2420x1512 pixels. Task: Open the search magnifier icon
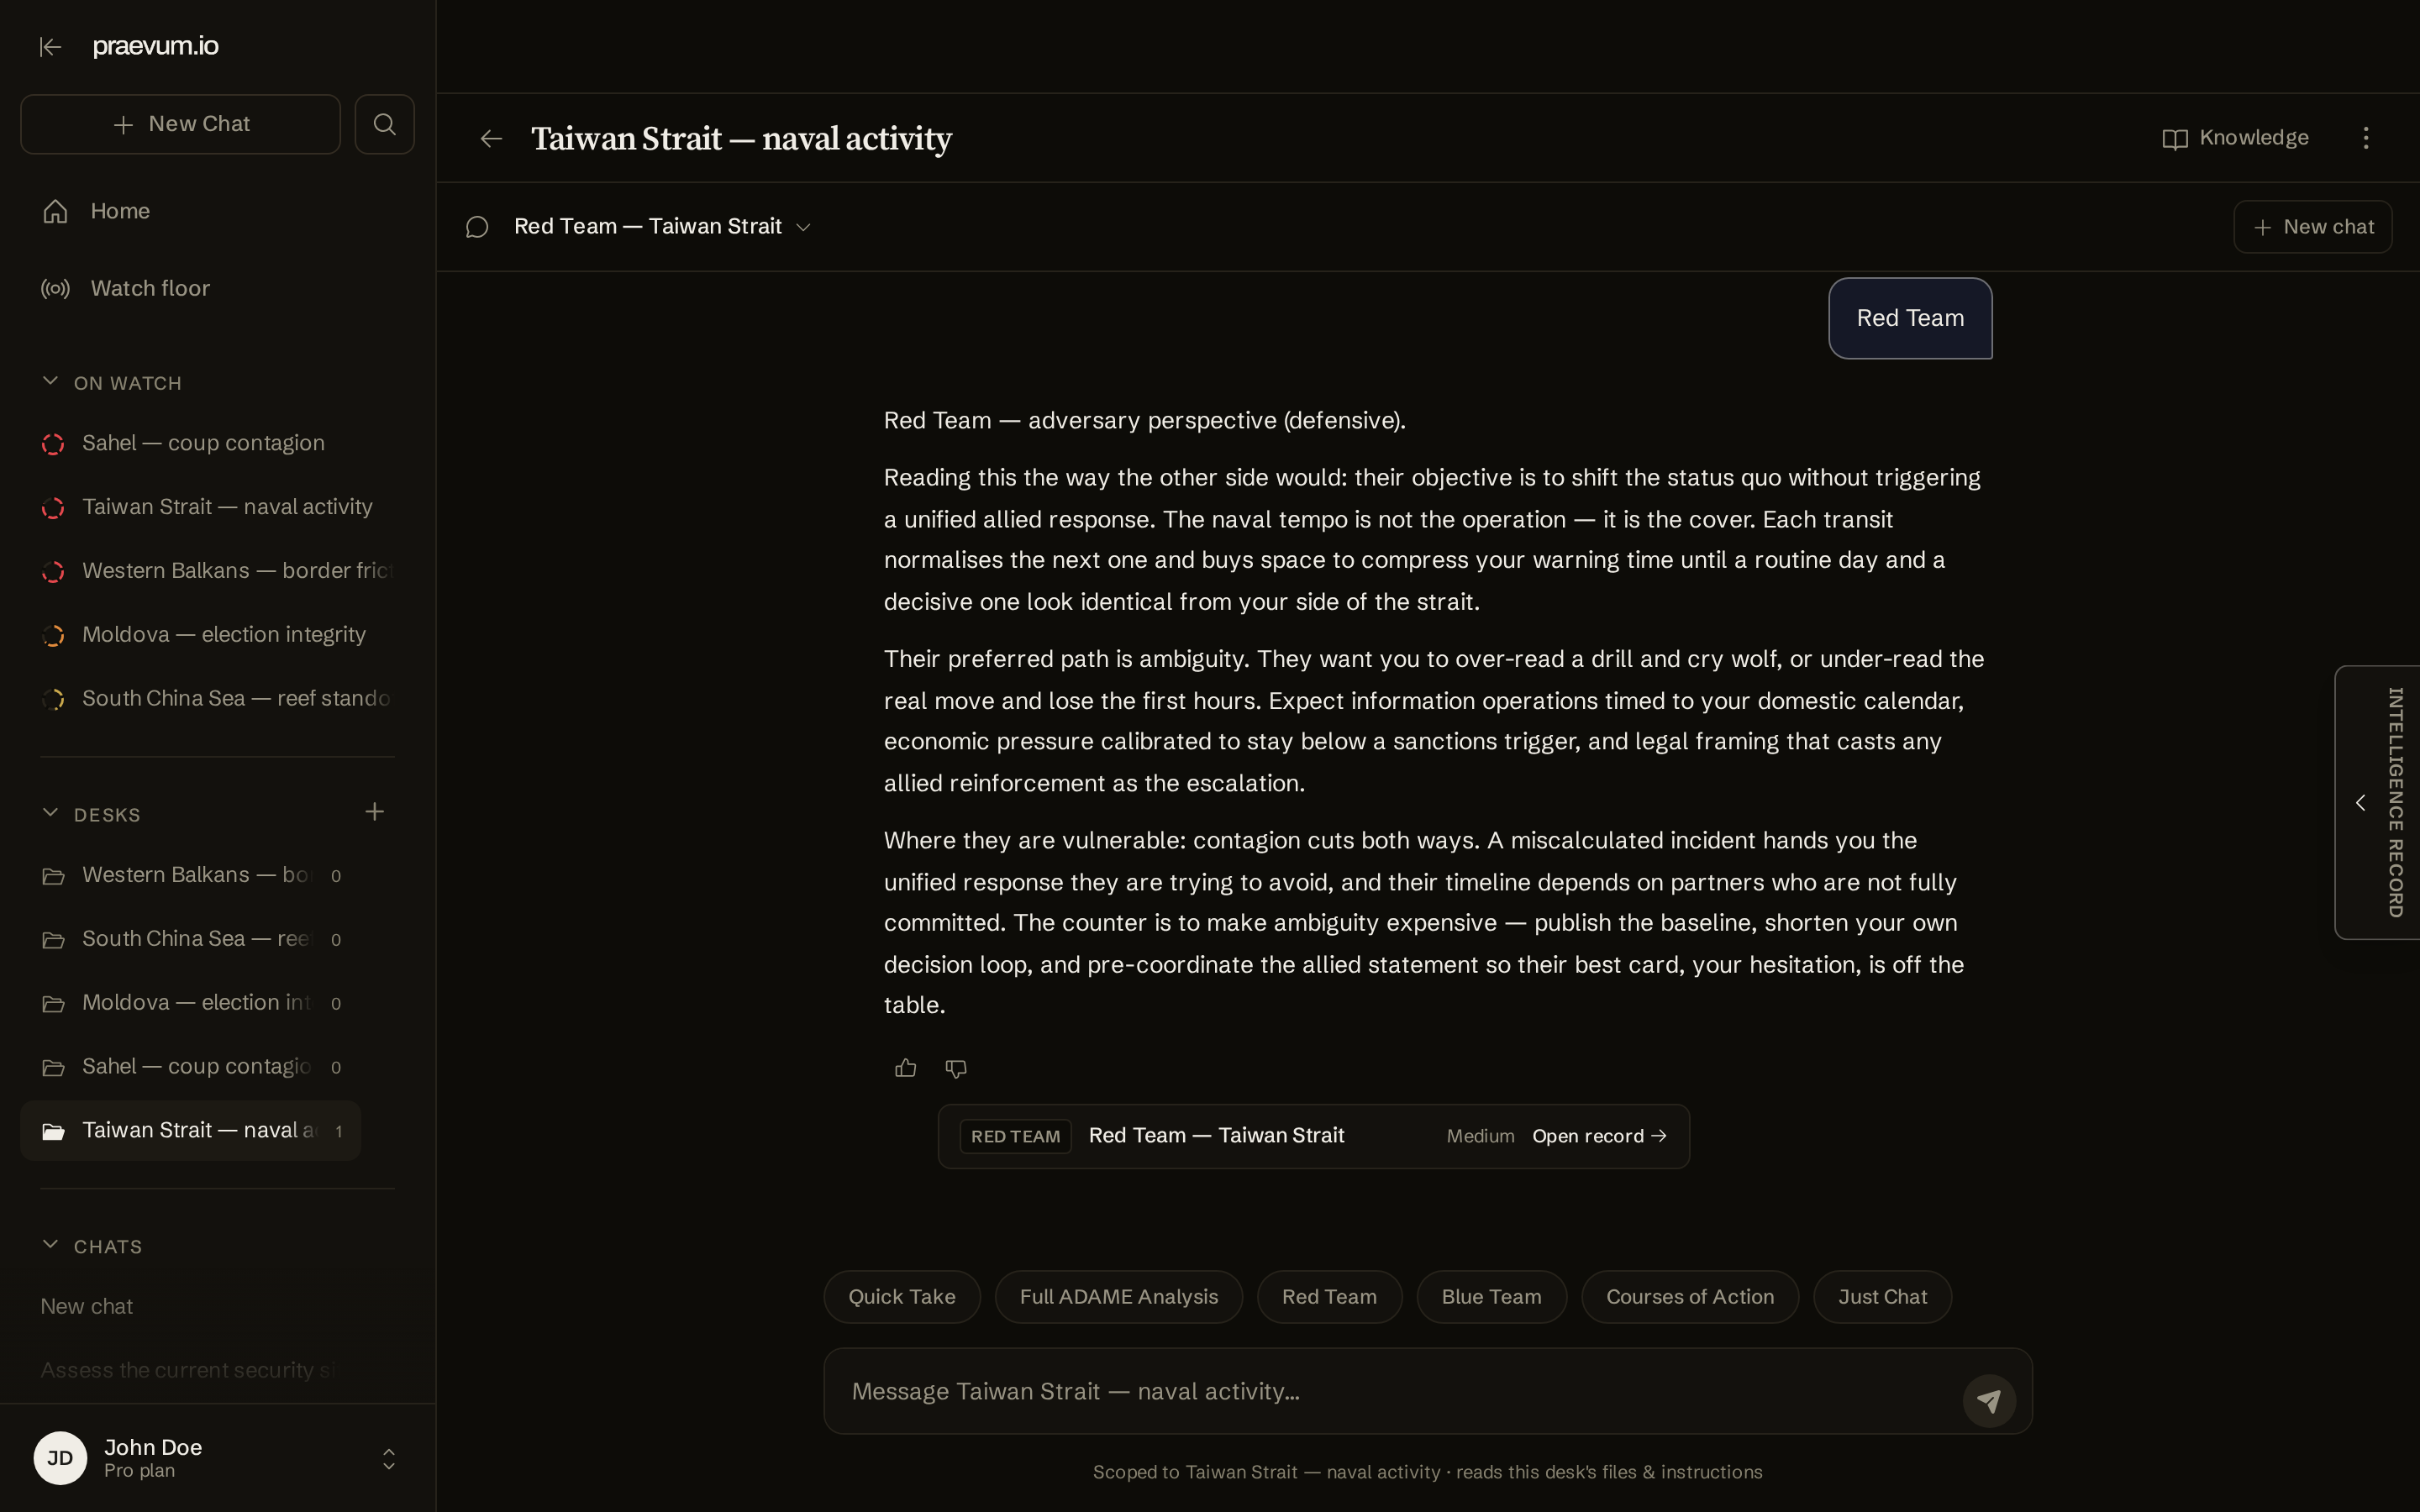point(385,124)
